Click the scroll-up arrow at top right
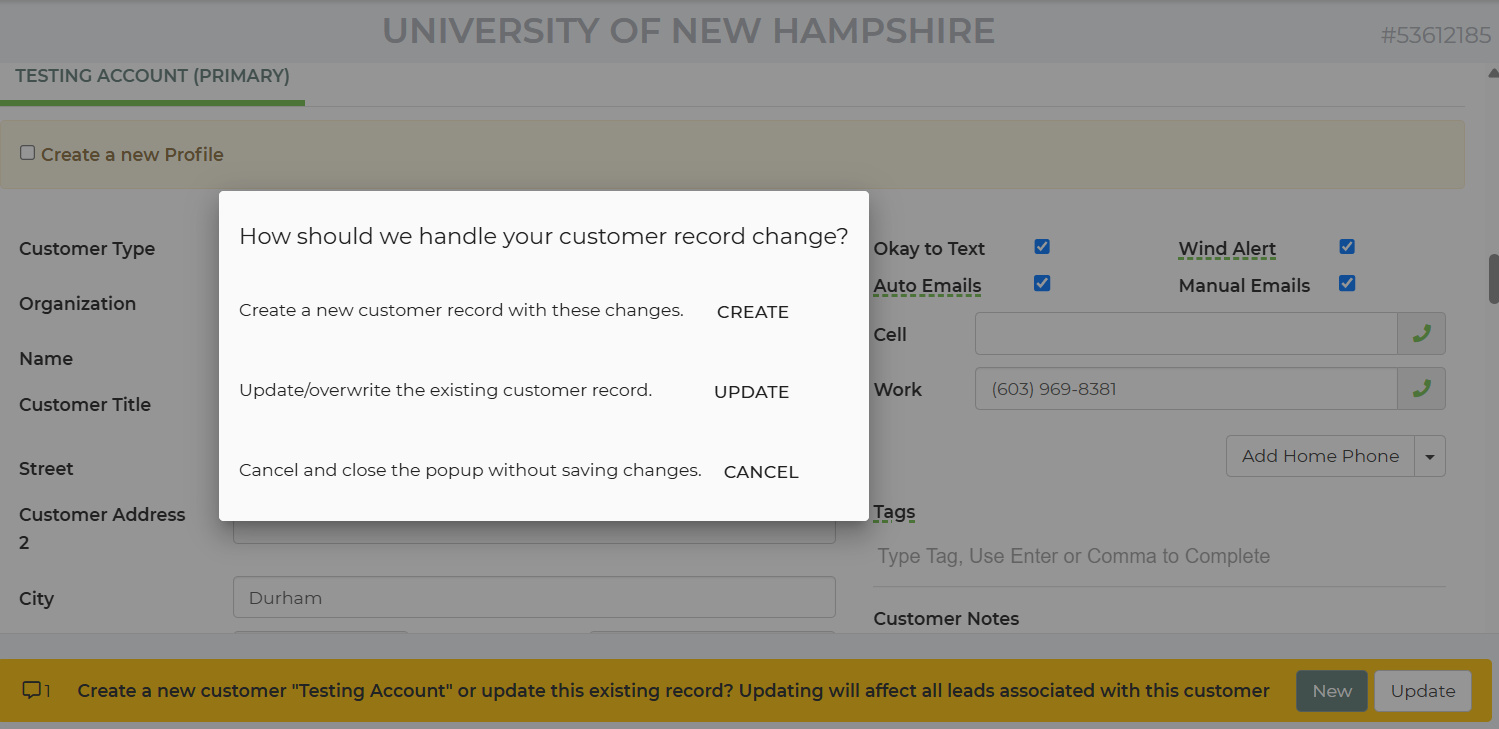Image resolution: width=1499 pixels, height=729 pixels. (1493, 72)
